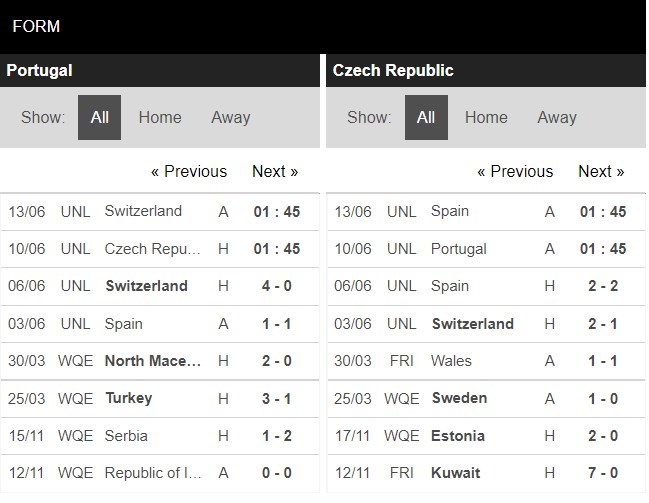Show Portugal Away matches only

pos(231,117)
